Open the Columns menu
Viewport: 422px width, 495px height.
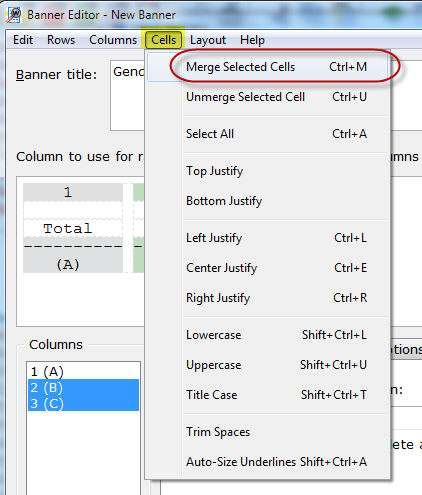113,40
